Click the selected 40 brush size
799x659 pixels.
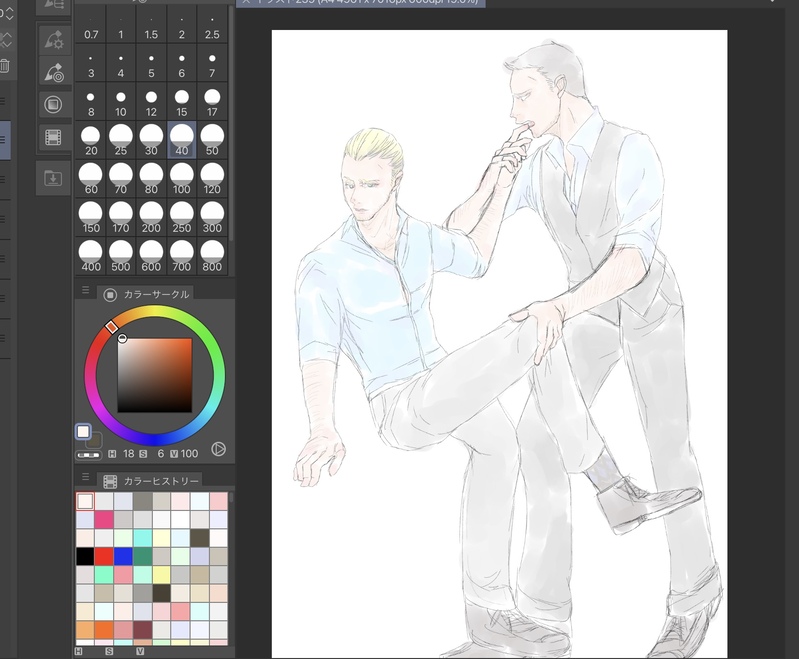(181, 140)
